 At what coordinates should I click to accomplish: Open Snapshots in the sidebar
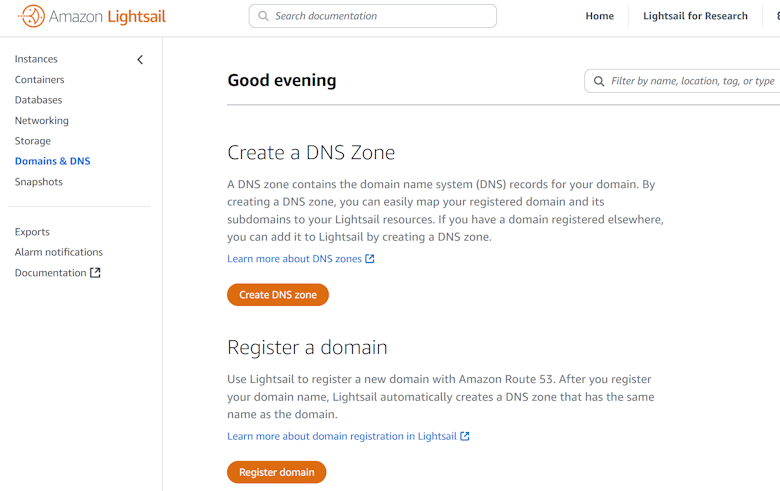[38, 182]
